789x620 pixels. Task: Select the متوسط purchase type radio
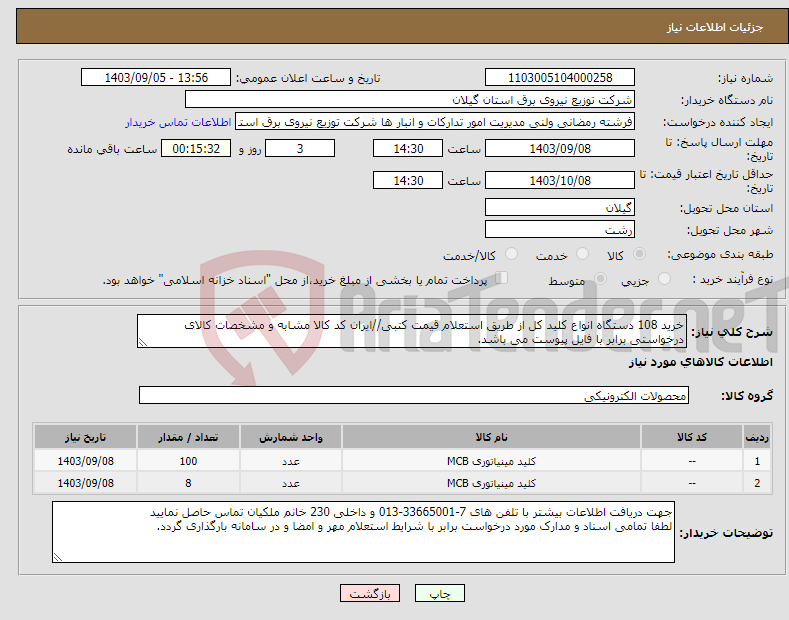pyautogui.click(x=600, y=279)
